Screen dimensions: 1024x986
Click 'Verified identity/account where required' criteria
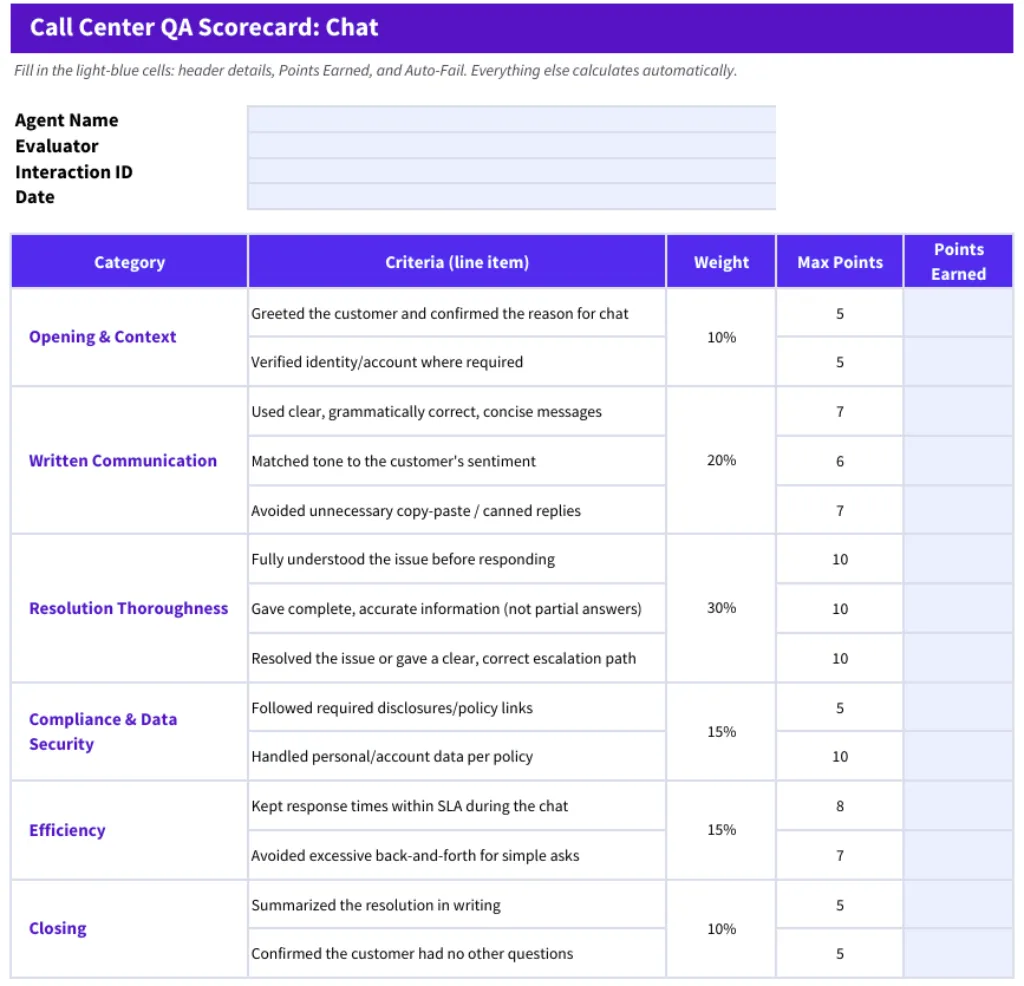pos(387,362)
